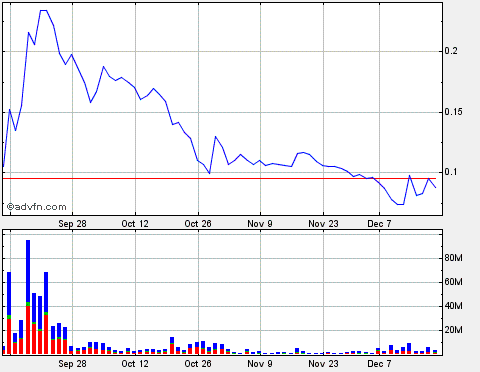The width and height of the screenshot is (480, 372).
Task: Click the Dec 7 label under price chart
Action: tap(379, 224)
